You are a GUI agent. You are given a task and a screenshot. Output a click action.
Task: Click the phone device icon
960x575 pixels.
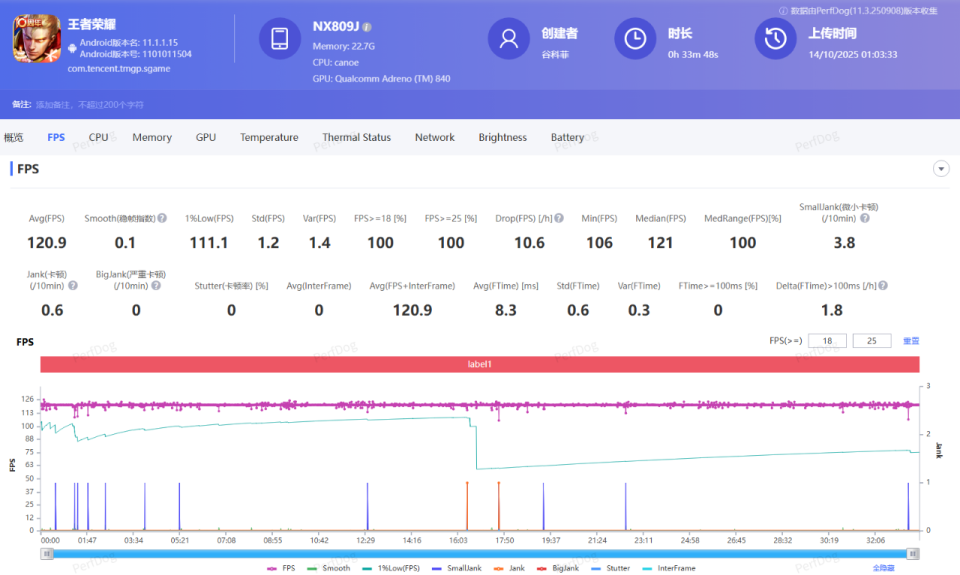(x=279, y=39)
